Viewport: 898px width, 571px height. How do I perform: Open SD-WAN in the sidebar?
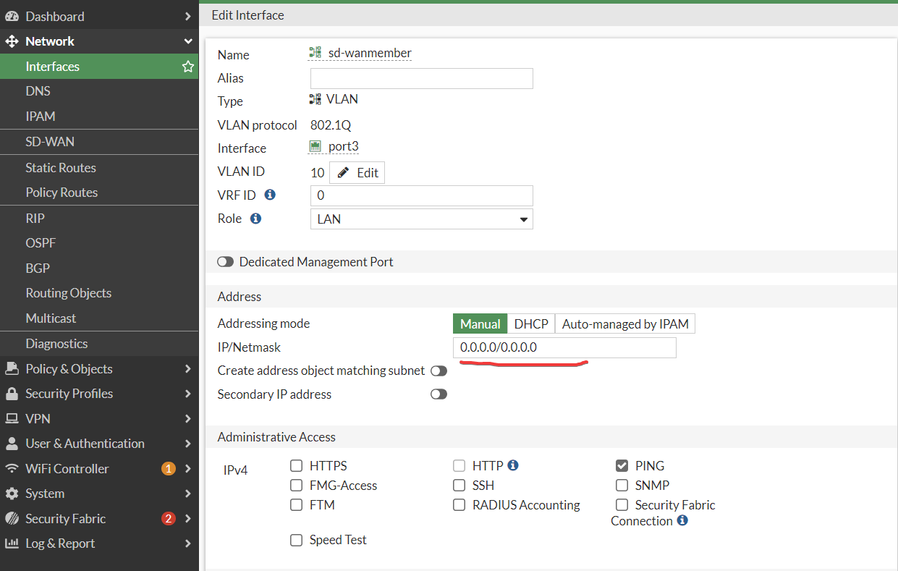(x=50, y=142)
